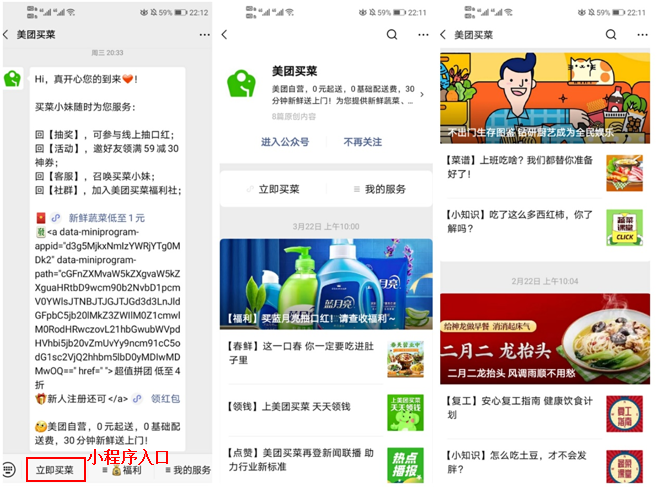The width and height of the screenshot is (656, 495).
Task: Select 立即买菜 in the profile service menu
Action: (x=274, y=189)
